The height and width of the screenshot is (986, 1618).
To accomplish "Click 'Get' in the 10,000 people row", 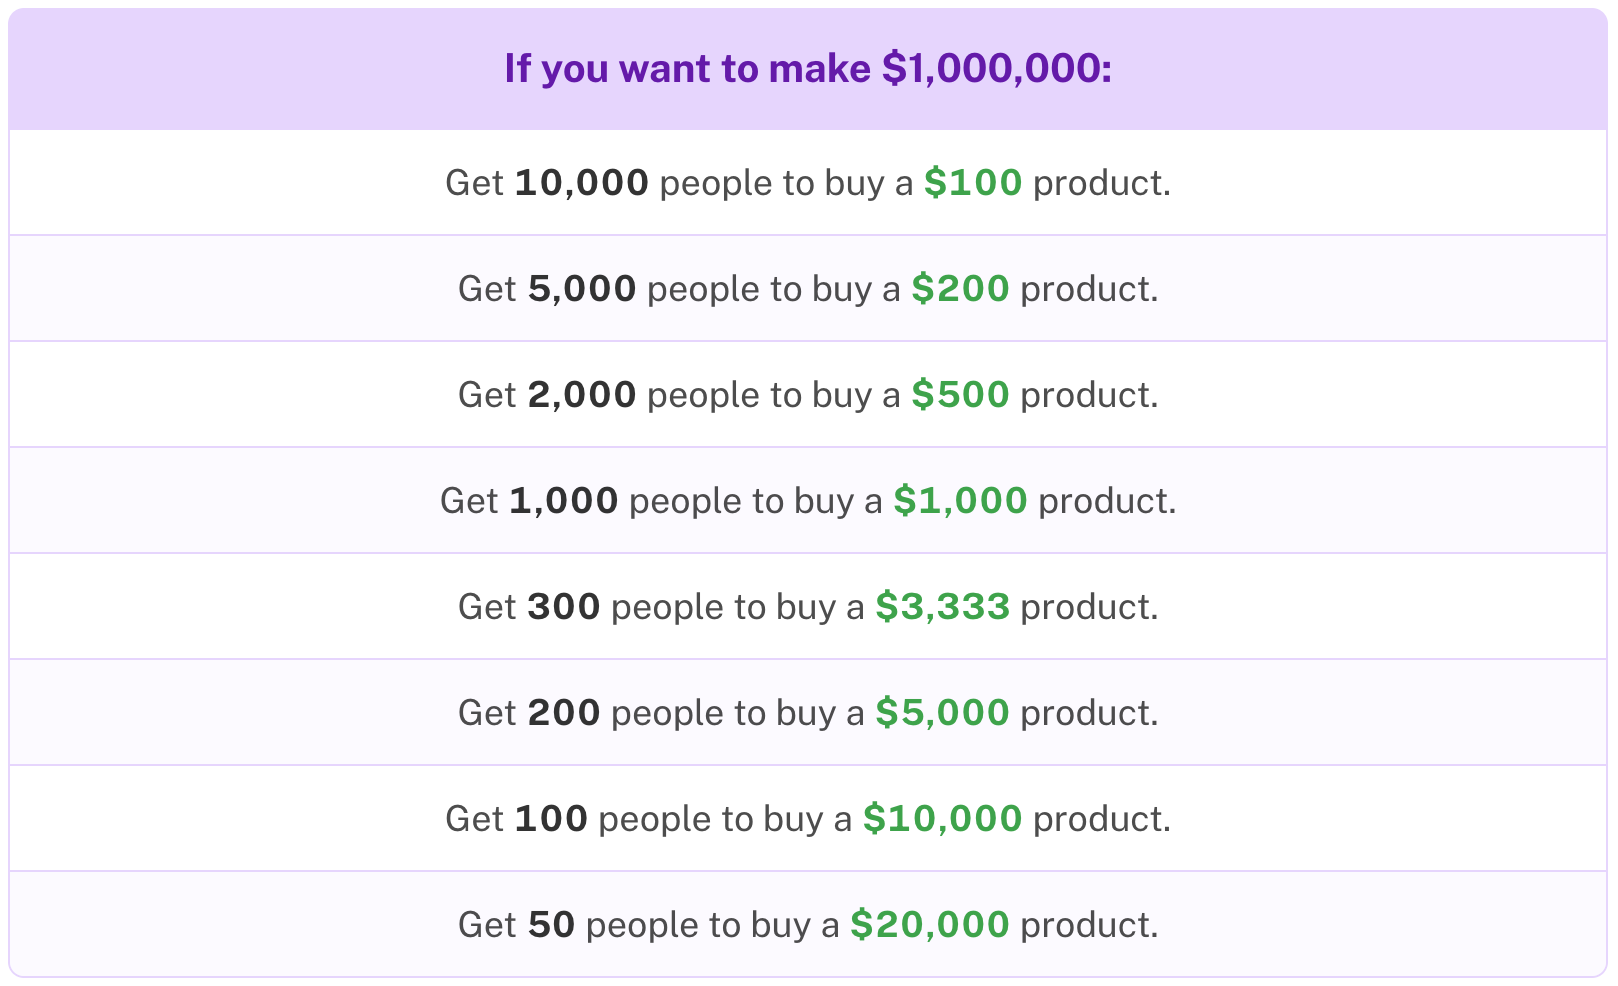I will click(474, 183).
